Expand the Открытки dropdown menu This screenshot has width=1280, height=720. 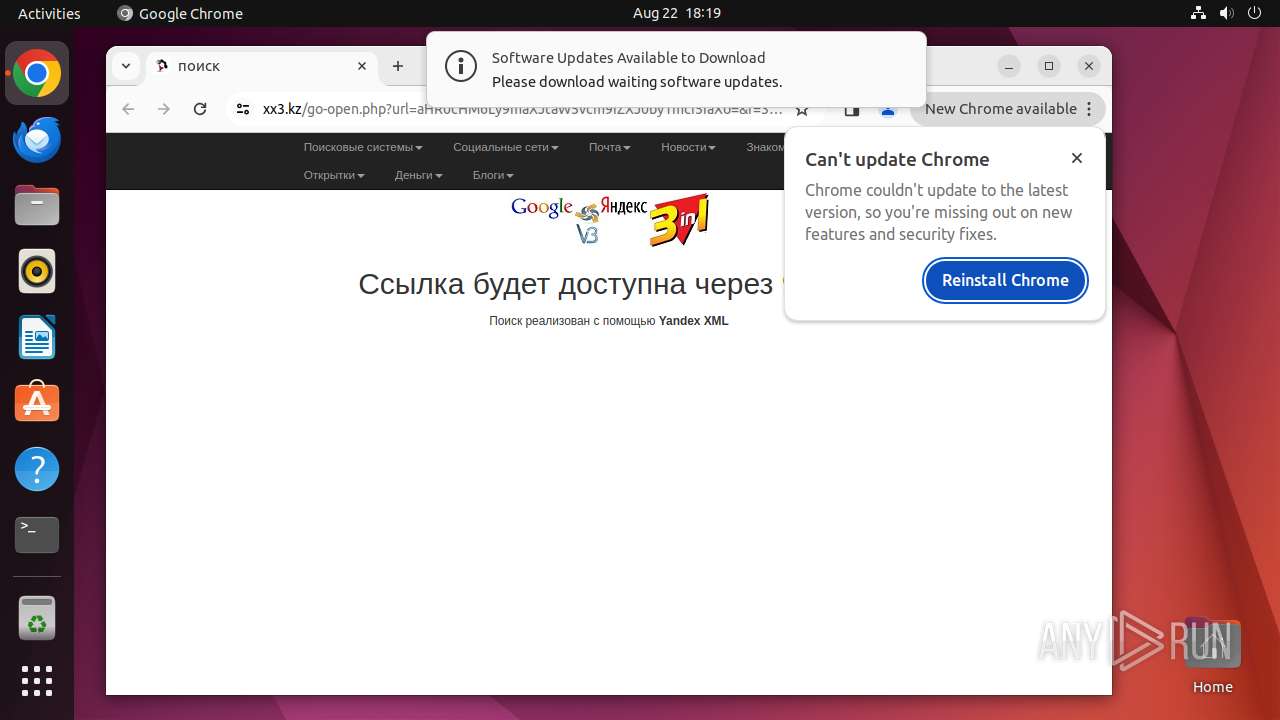tap(334, 175)
